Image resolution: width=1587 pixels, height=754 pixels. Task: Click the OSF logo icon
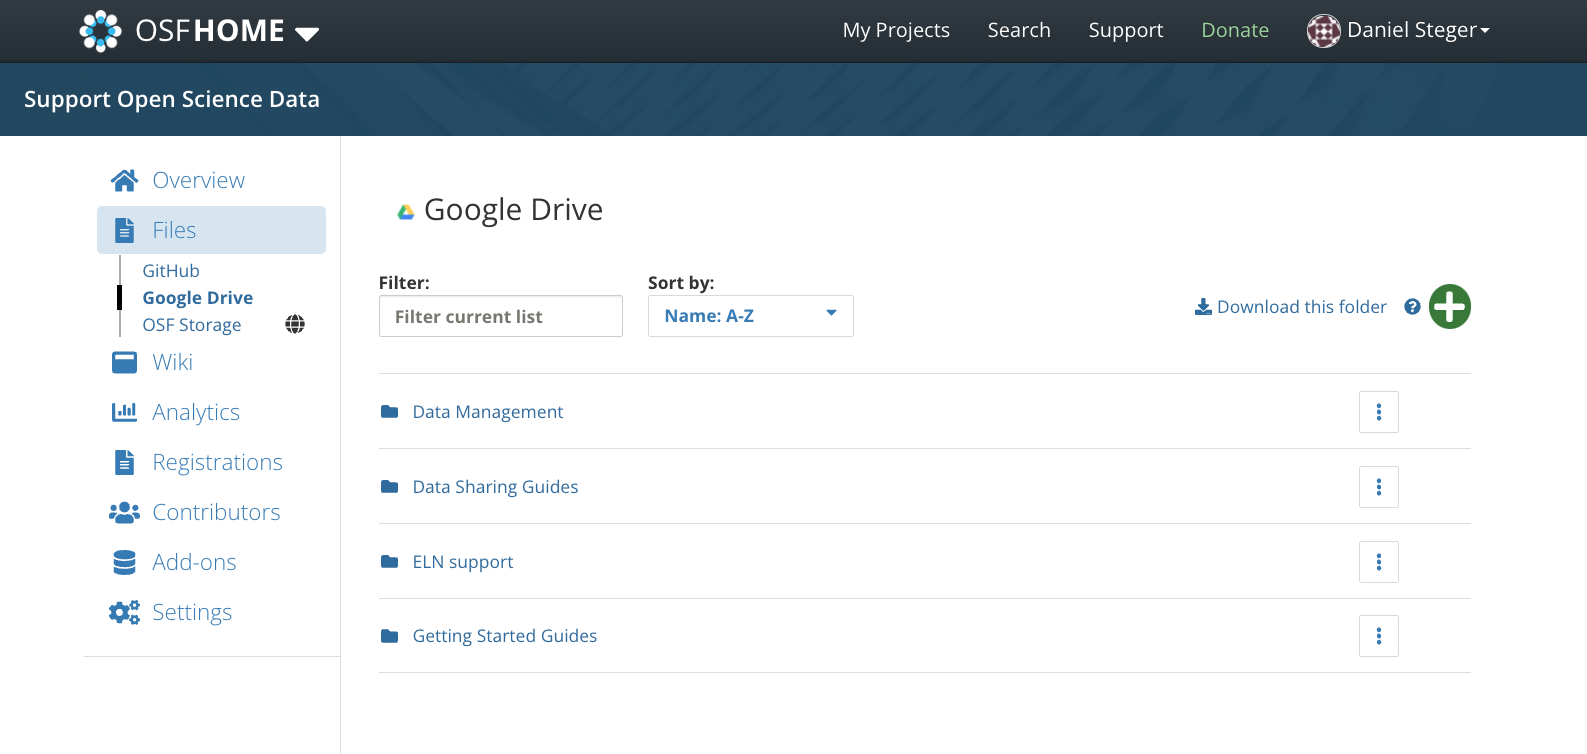click(100, 31)
